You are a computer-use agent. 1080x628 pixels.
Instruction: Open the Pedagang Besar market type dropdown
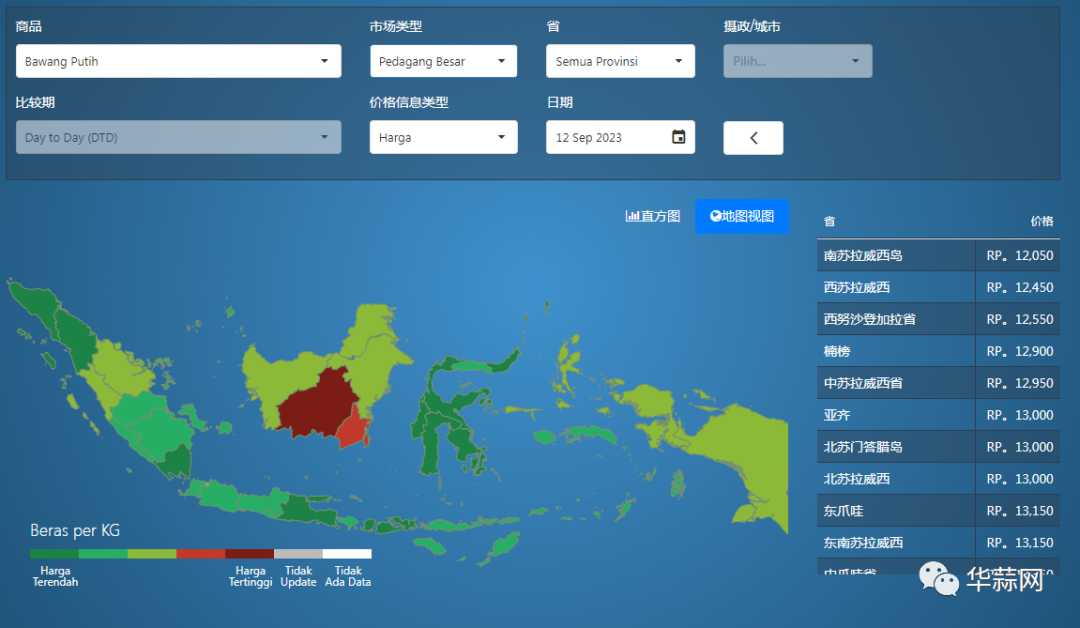pyautogui.click(x=443, y=61)
